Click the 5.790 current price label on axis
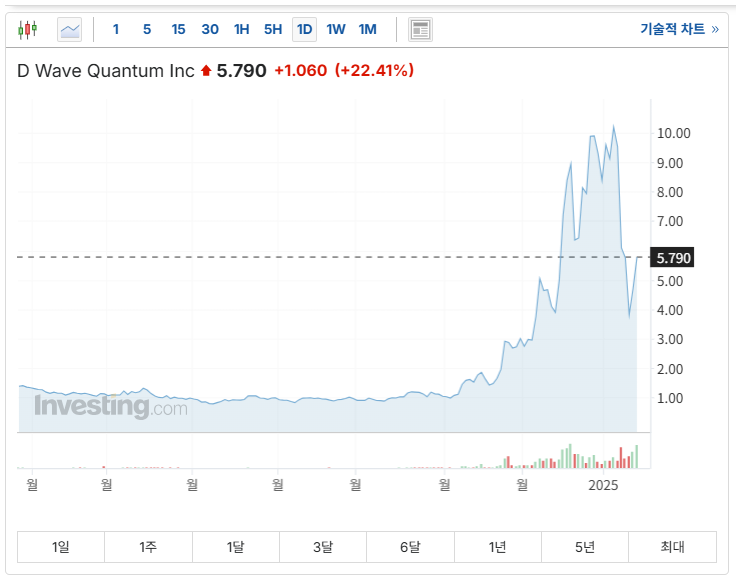Image resolution: width=736 pixels, height=578 pixels. point(672,258)
